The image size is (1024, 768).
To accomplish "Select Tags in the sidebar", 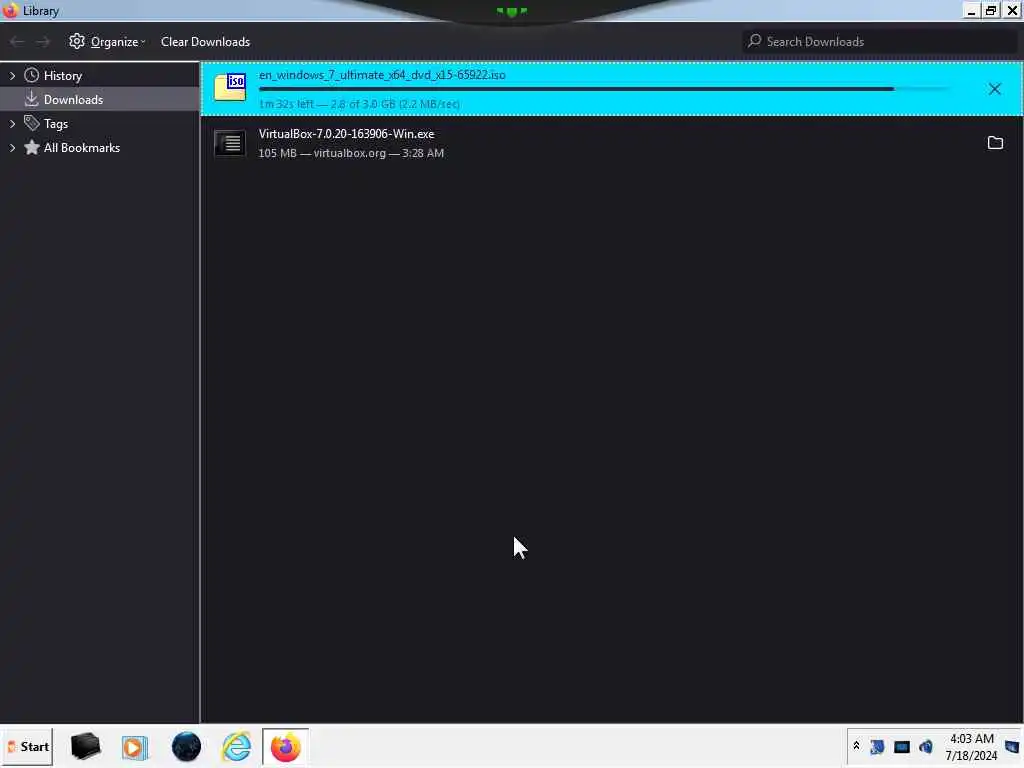I will tap(99, 123).
